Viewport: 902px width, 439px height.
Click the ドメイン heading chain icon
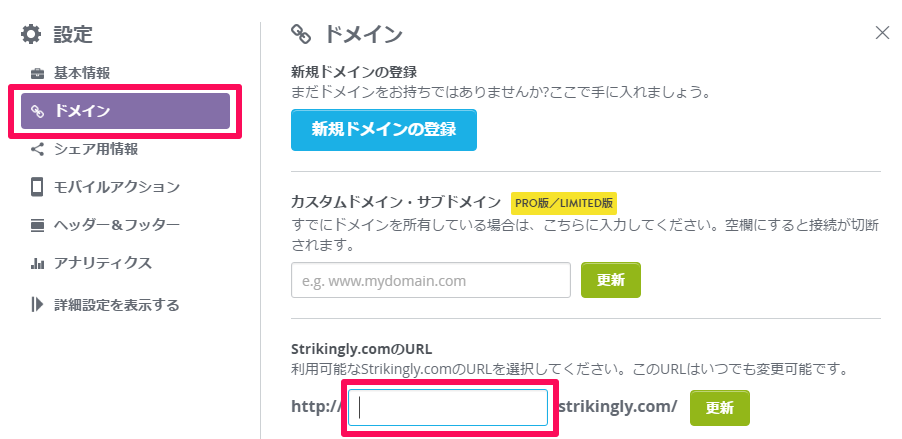coord(300,35)
